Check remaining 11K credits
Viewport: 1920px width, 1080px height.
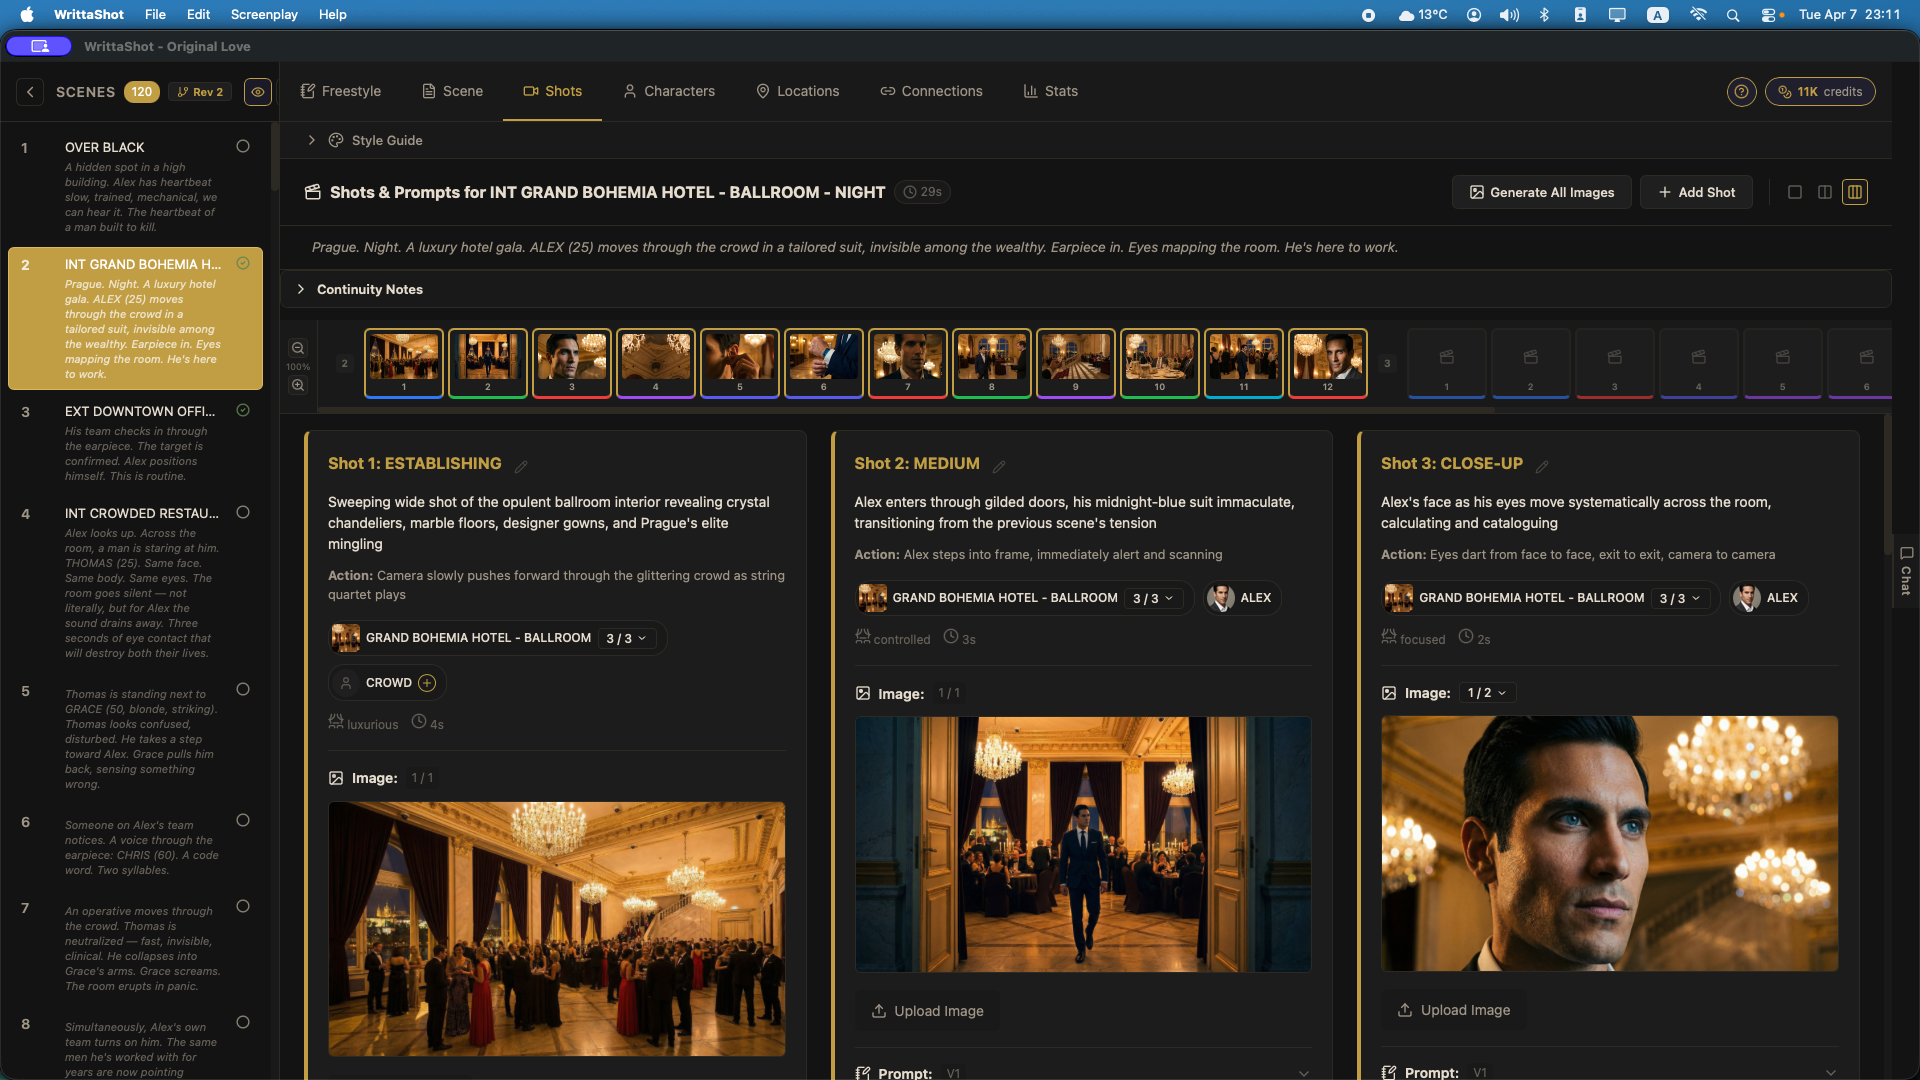pyautogui.click(x=1820, y=91)
